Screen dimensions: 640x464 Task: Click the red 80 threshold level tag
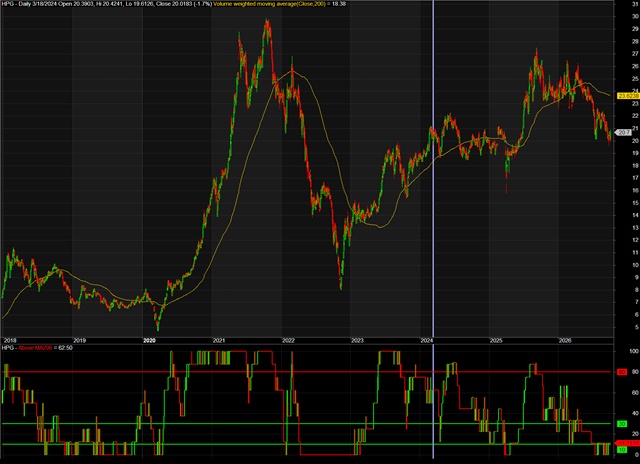point(622,372)
